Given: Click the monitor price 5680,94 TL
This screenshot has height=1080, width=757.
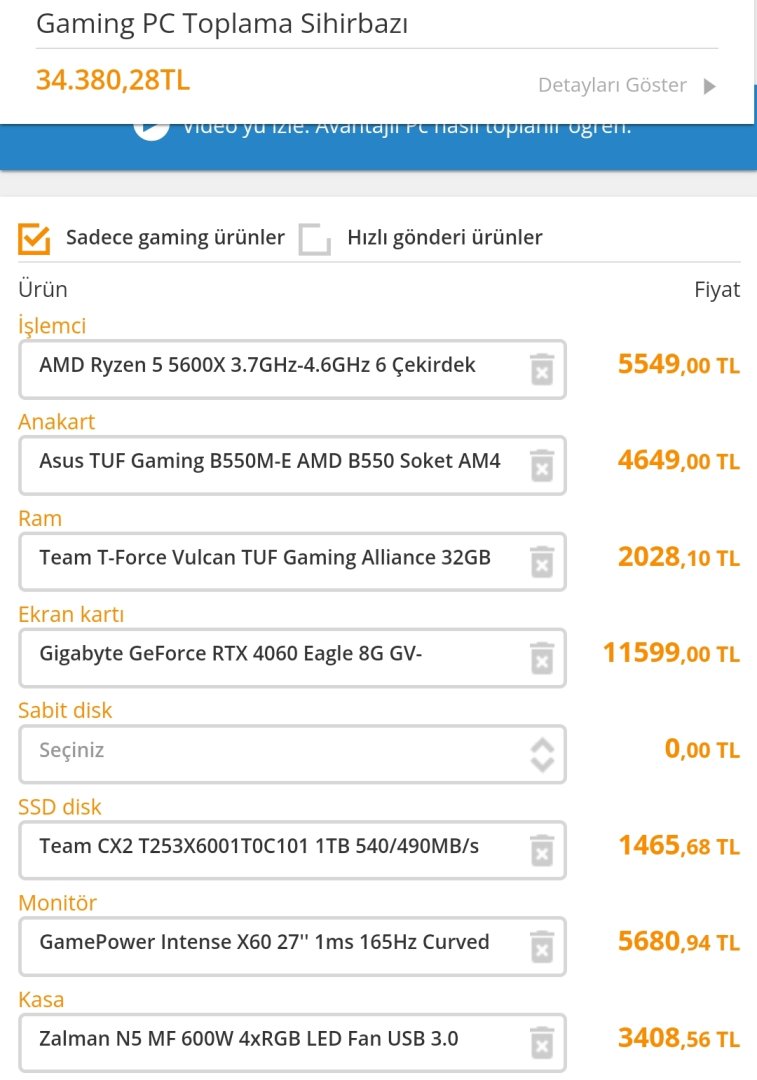Looking at the screenshot, I should (678, 942).
